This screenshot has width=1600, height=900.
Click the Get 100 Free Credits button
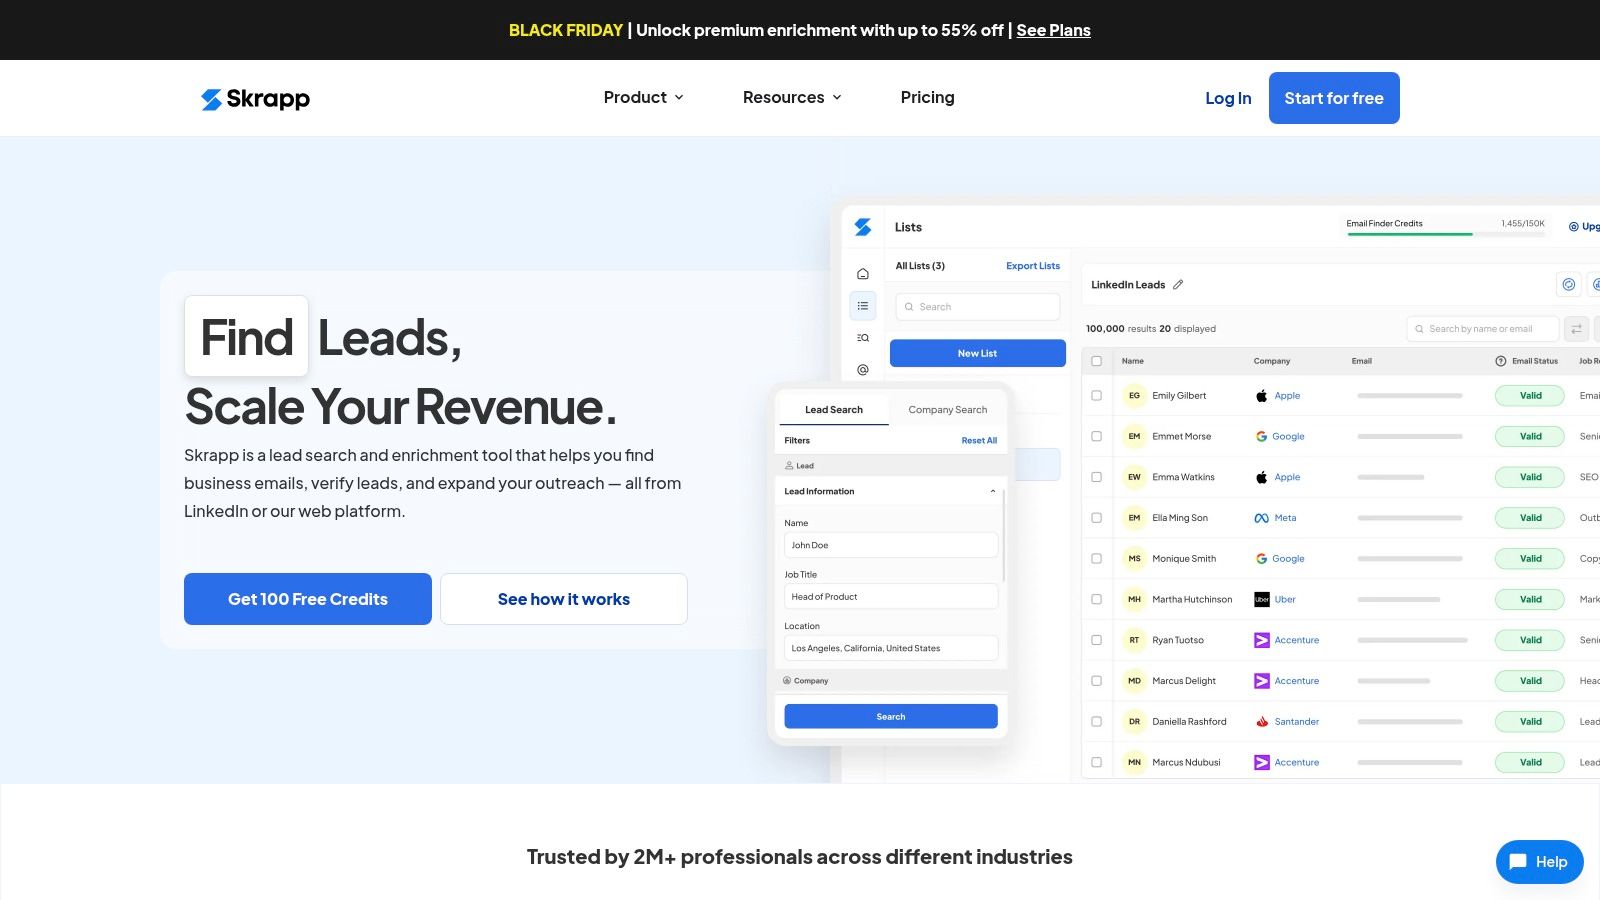pyautogui.click(x=307, y=598)
